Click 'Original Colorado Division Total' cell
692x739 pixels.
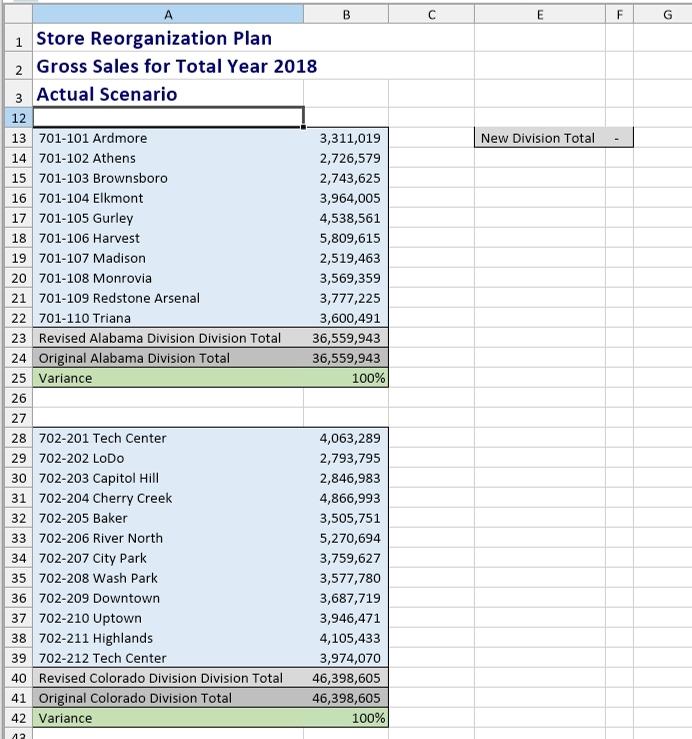click(x=168, y=698)
